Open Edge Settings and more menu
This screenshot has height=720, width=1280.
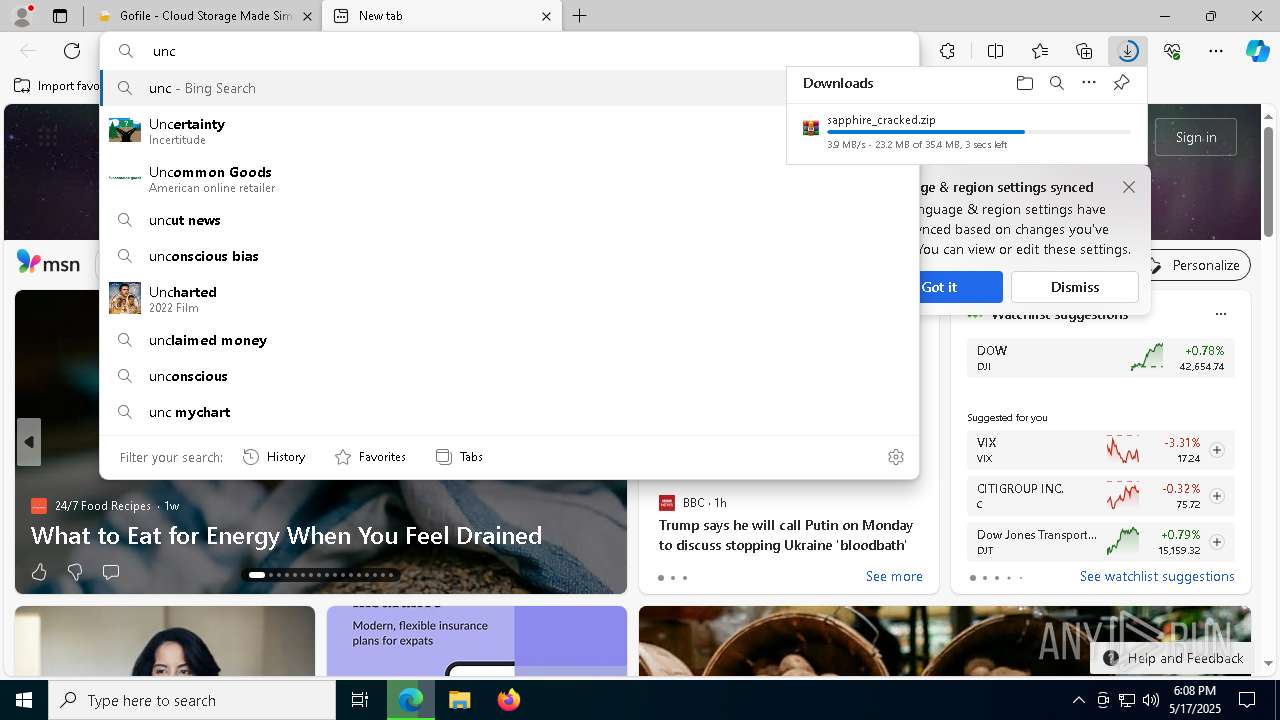[1216, 51]
